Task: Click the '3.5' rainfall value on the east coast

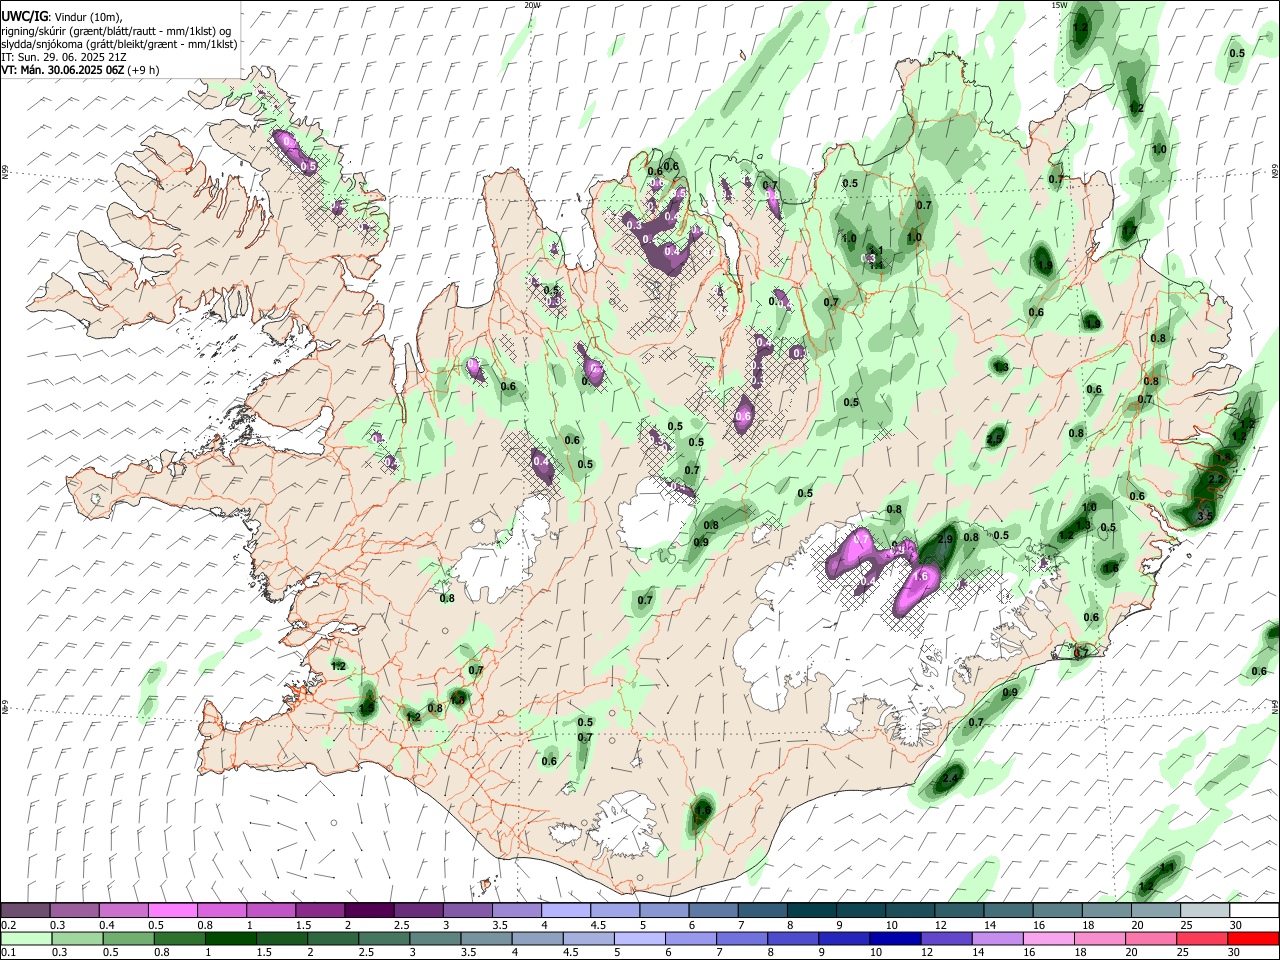Action: pyautogui.click(x=1205, y=516)
